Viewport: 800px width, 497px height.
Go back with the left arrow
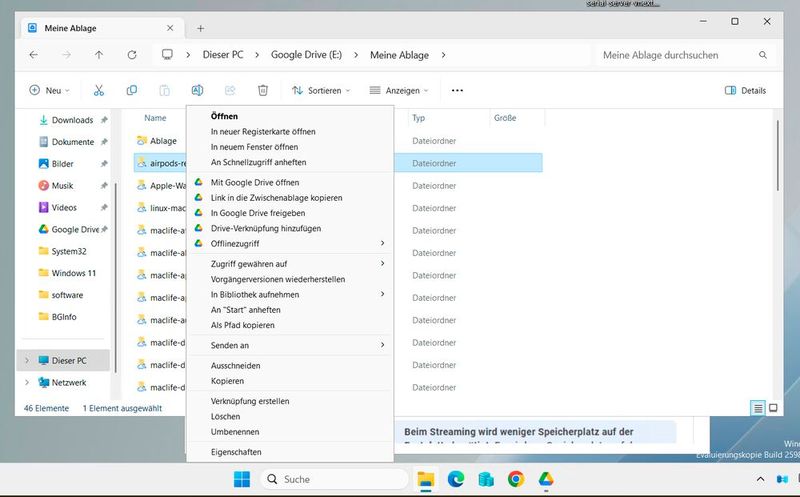coord(34,55)
